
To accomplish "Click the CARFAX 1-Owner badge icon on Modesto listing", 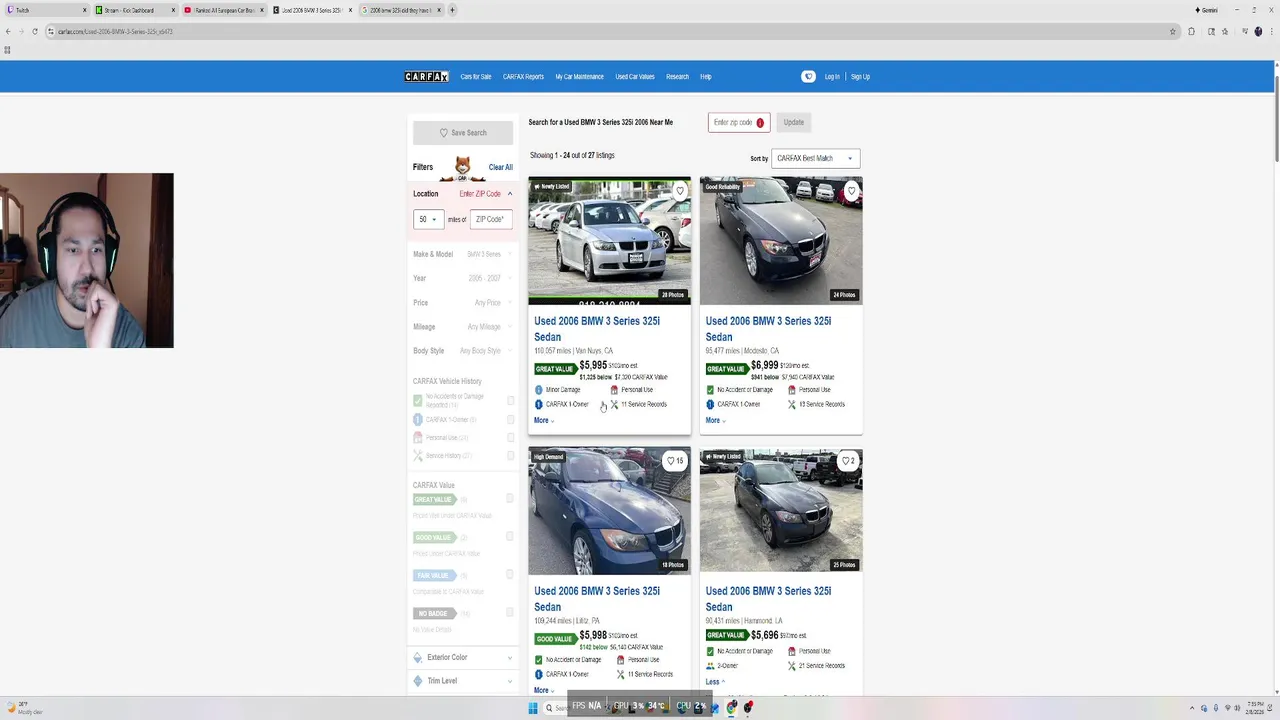I will coord(710,404).
